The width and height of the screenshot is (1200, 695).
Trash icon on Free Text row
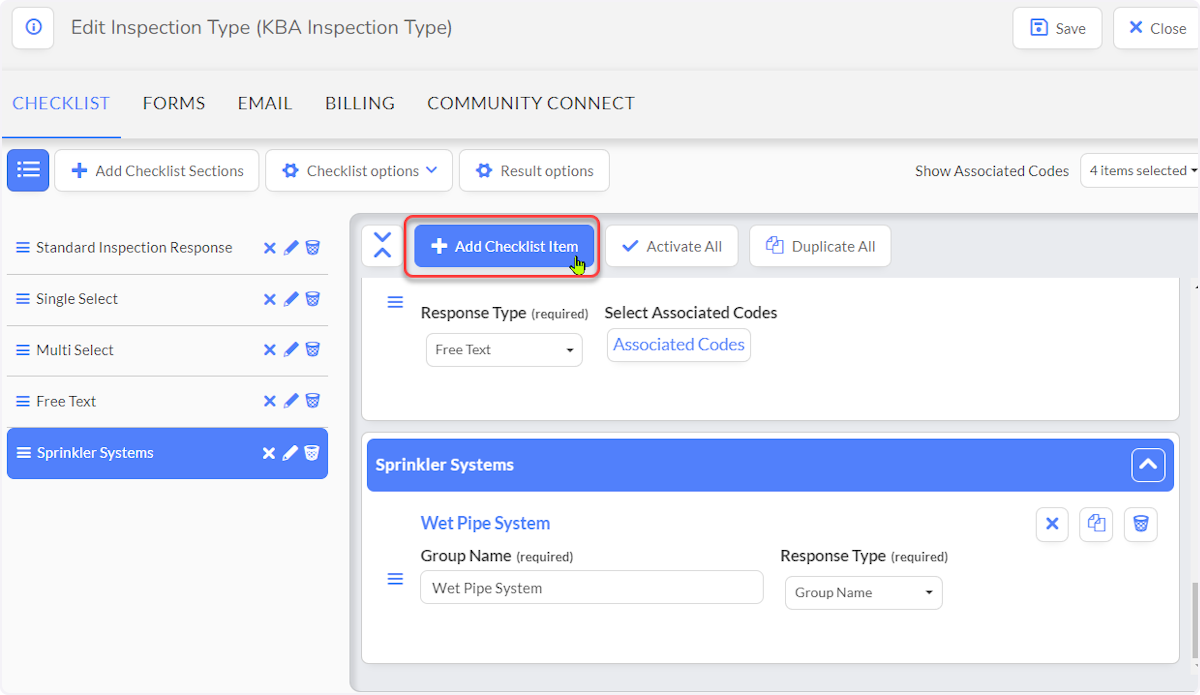[312, 401]
